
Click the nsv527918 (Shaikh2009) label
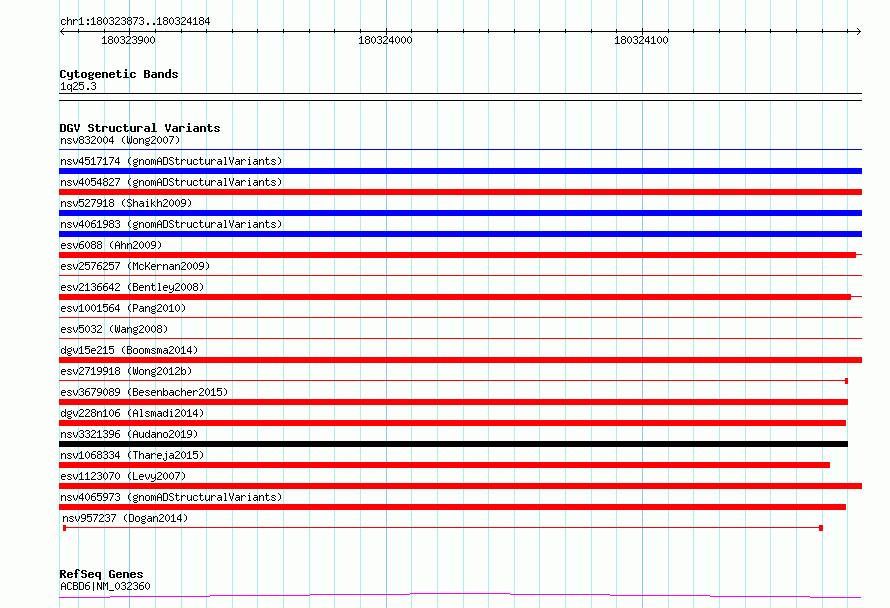coord(126,203)
